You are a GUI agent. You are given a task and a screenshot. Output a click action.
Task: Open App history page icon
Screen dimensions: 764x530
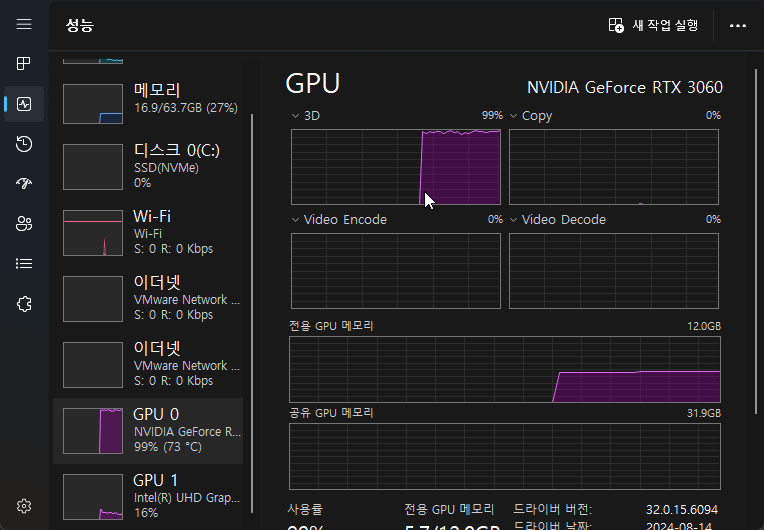click(24, 144)
